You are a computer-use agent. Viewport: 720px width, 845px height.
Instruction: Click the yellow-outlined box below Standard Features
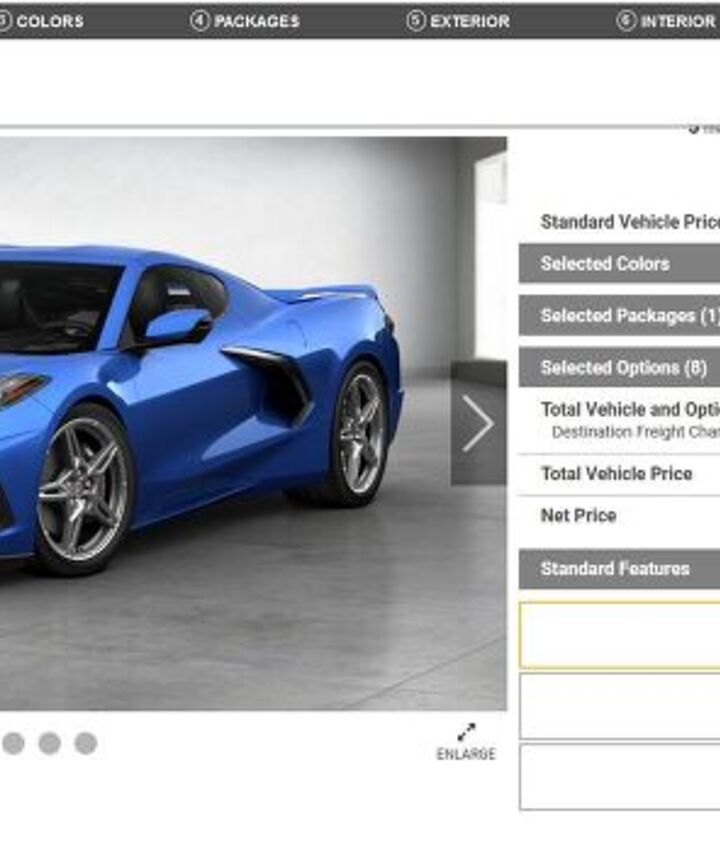click(620, 636)
